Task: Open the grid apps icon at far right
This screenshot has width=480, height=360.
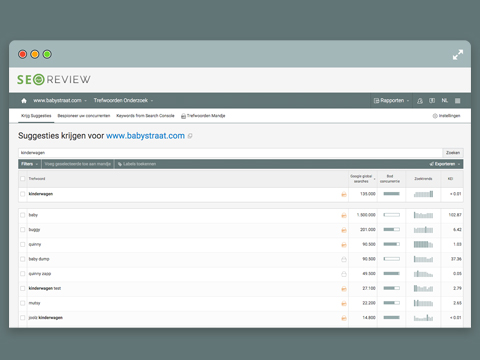Action: (x=458, y=100)
